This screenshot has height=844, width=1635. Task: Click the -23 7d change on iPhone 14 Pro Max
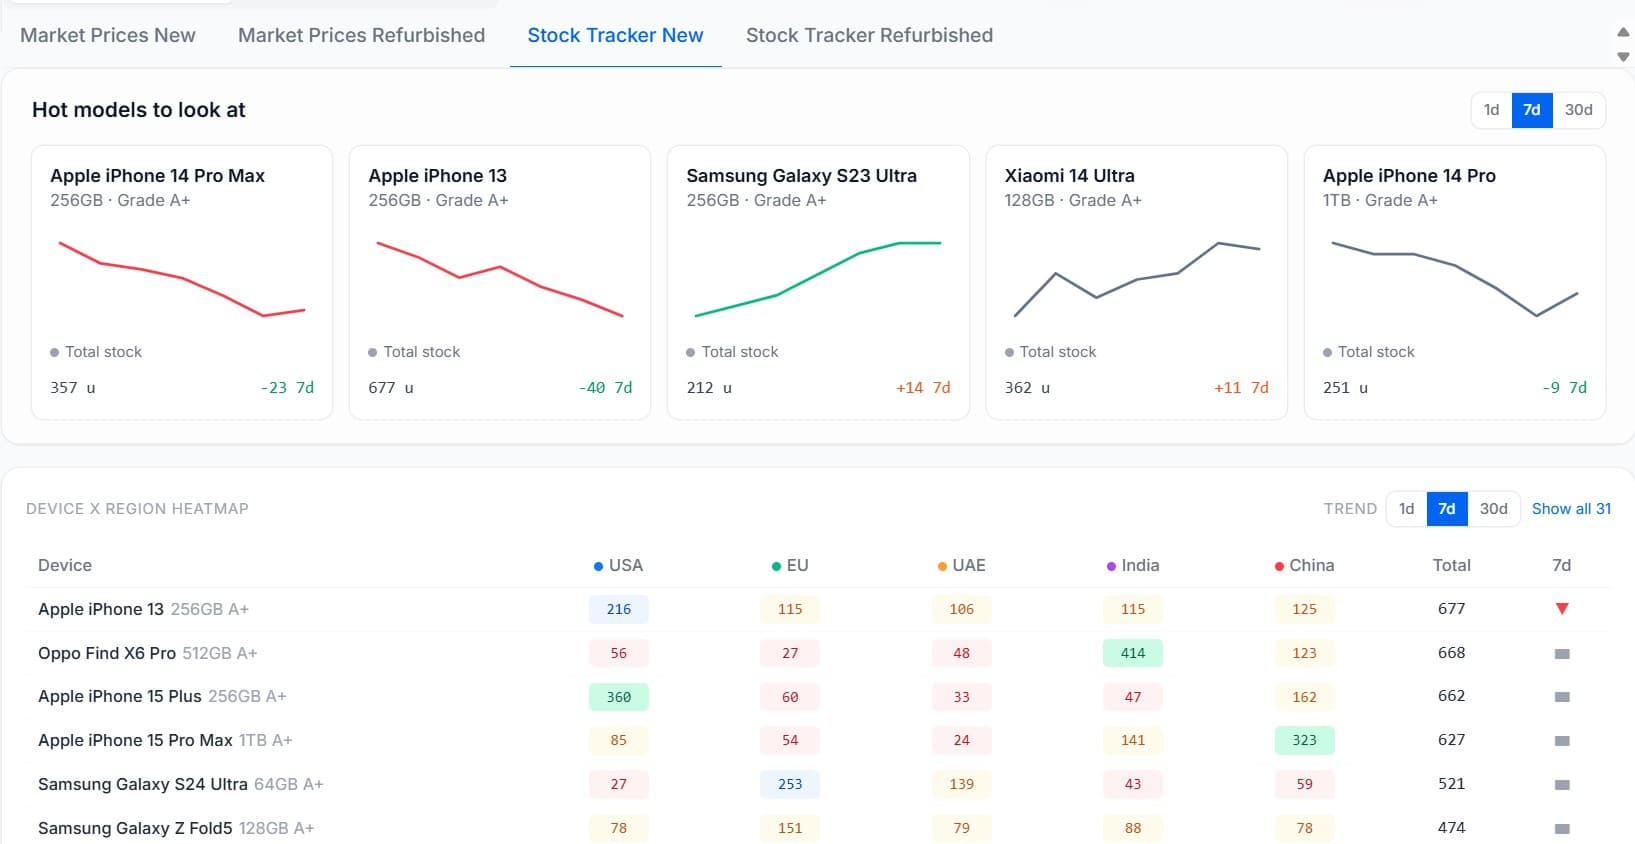(x=287, y=388)
